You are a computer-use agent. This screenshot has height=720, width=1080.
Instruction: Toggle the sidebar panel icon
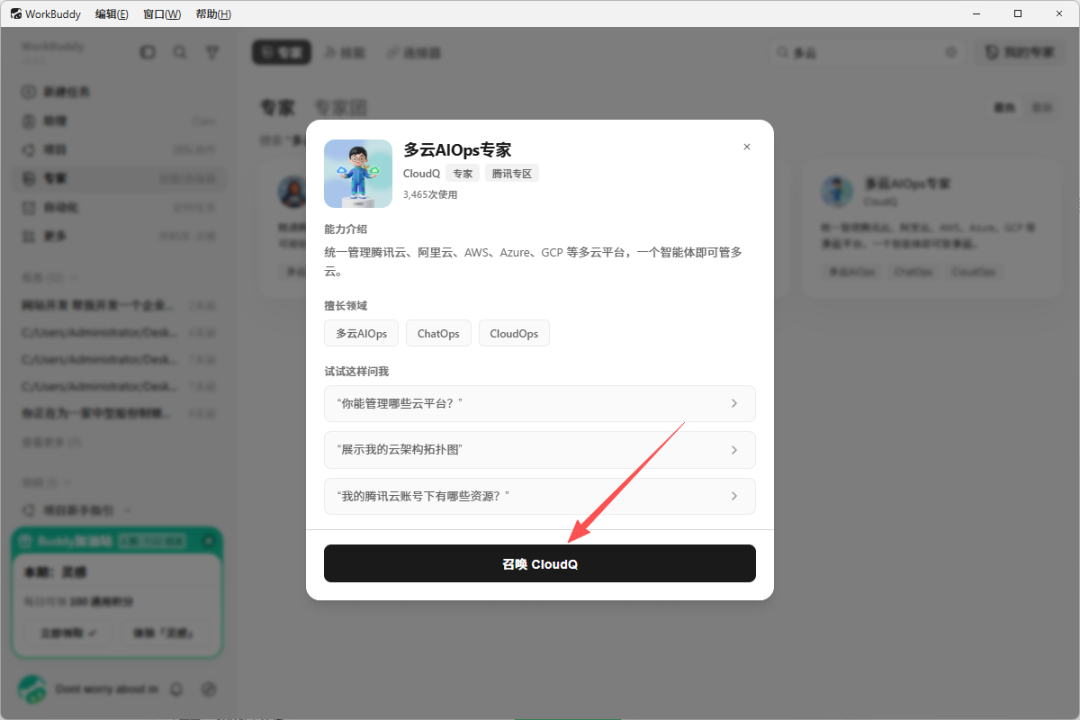[x=147, y=52]
